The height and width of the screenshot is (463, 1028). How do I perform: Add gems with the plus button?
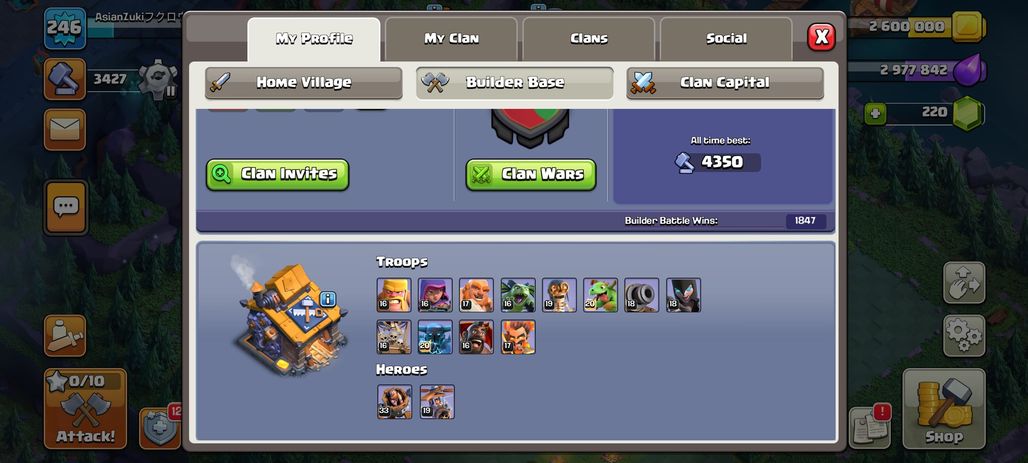tap(874, 113)
